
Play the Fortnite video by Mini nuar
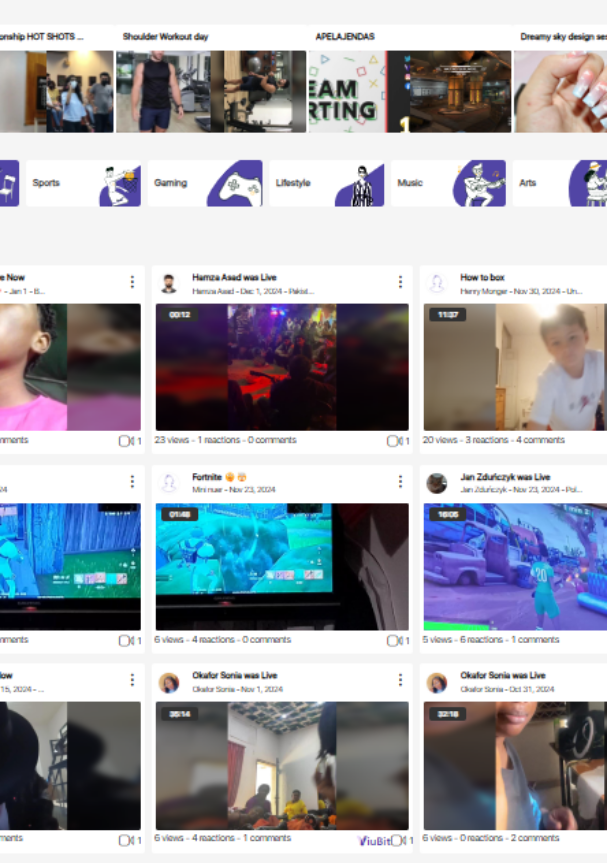tap(282, 567)
